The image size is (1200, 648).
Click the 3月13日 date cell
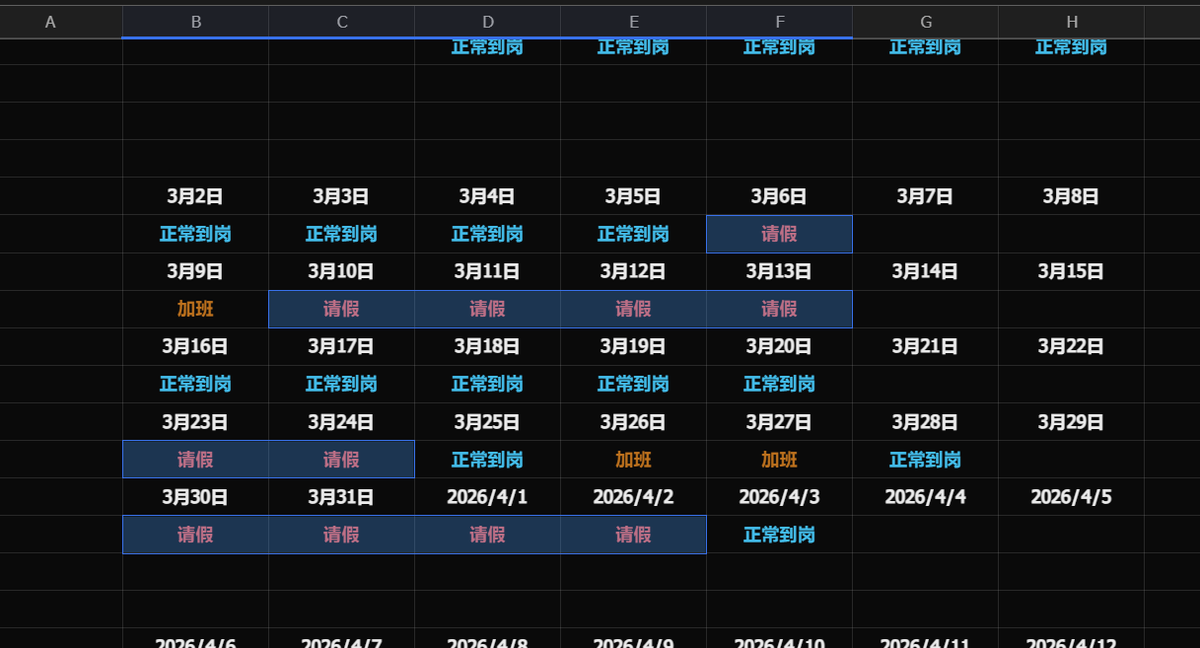(x=780, y=271)
